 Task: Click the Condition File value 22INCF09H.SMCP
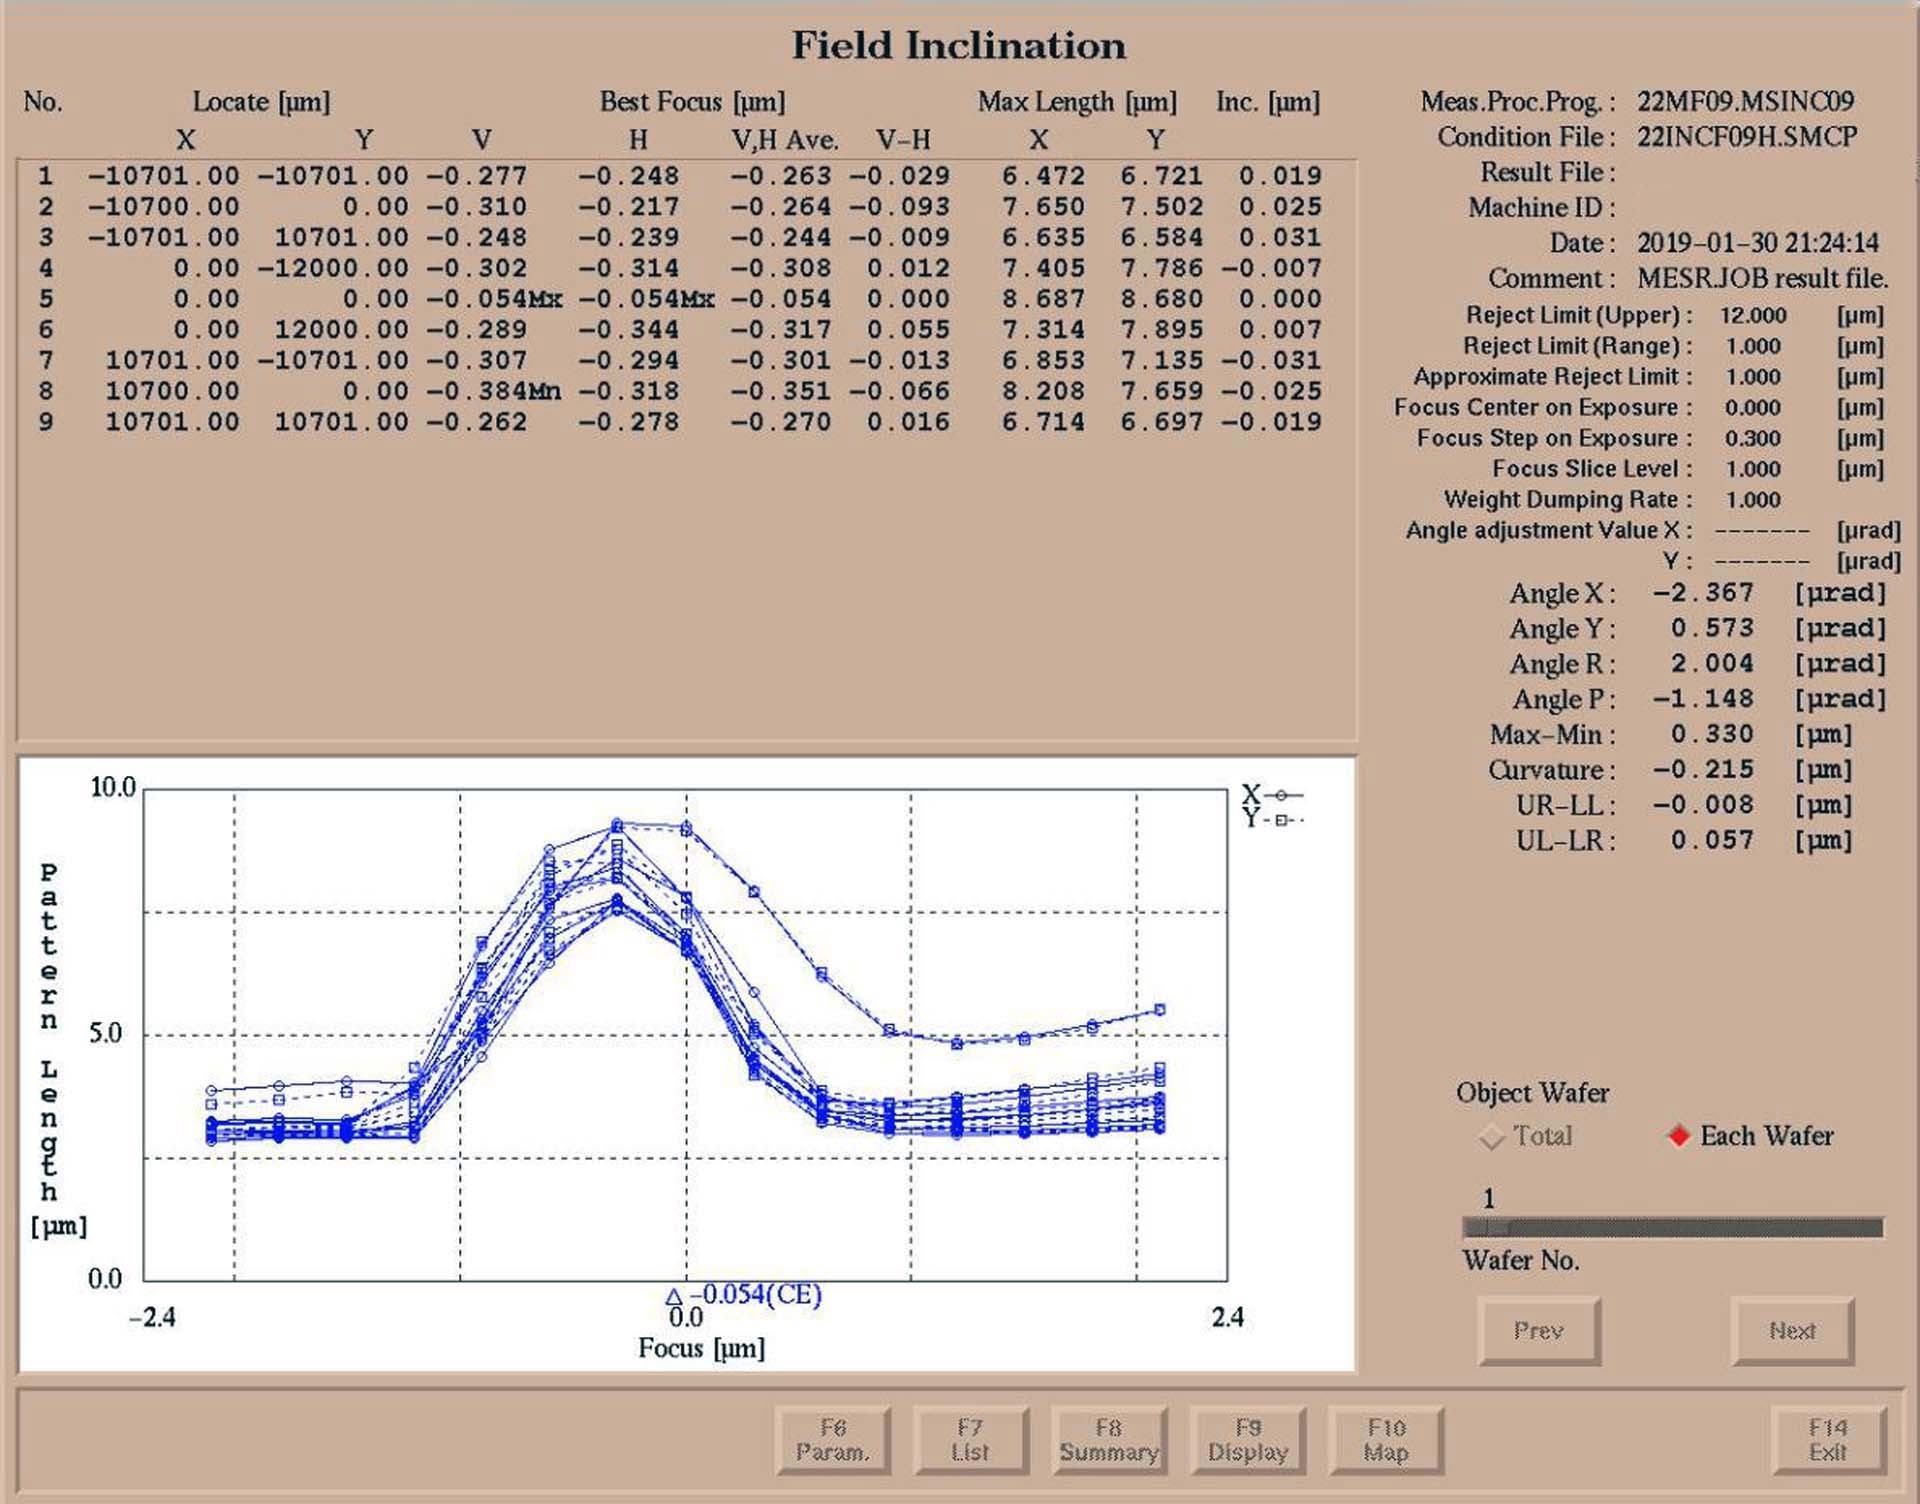[x=1747, y=137]
